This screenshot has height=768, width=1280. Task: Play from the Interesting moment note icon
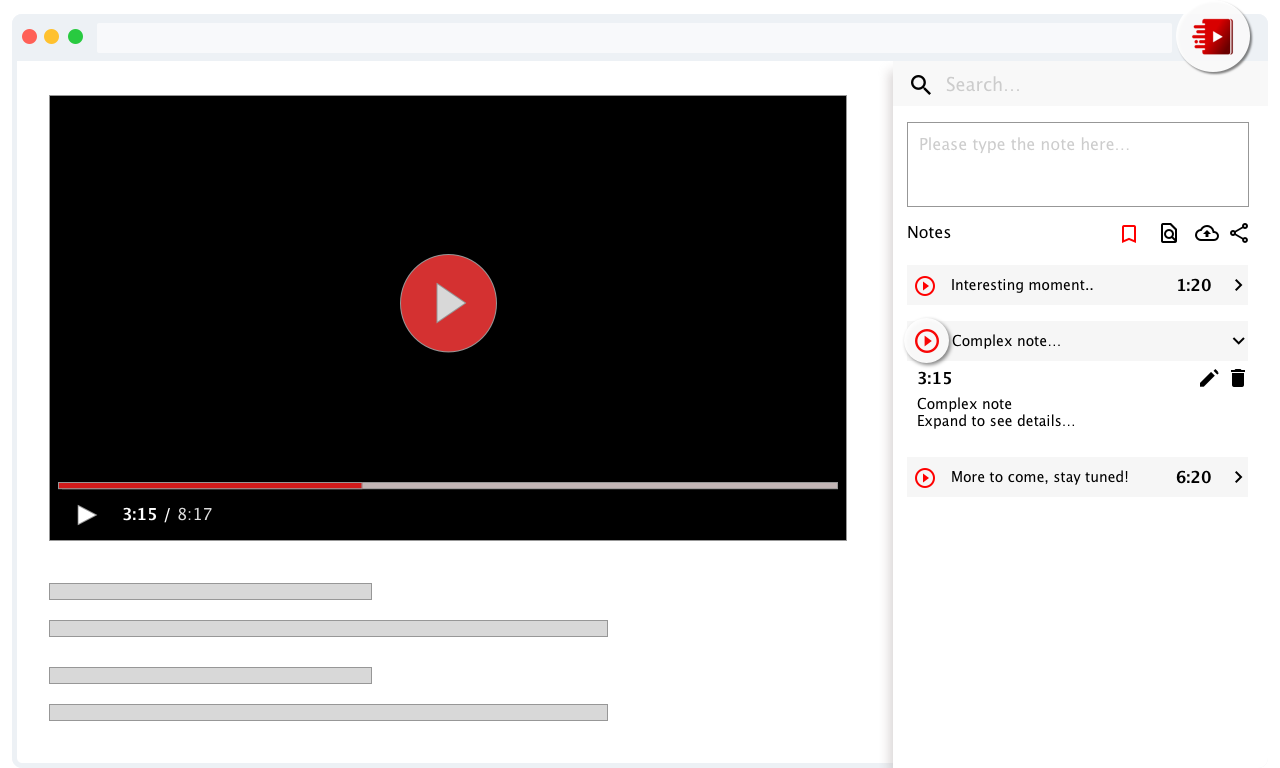925,286
